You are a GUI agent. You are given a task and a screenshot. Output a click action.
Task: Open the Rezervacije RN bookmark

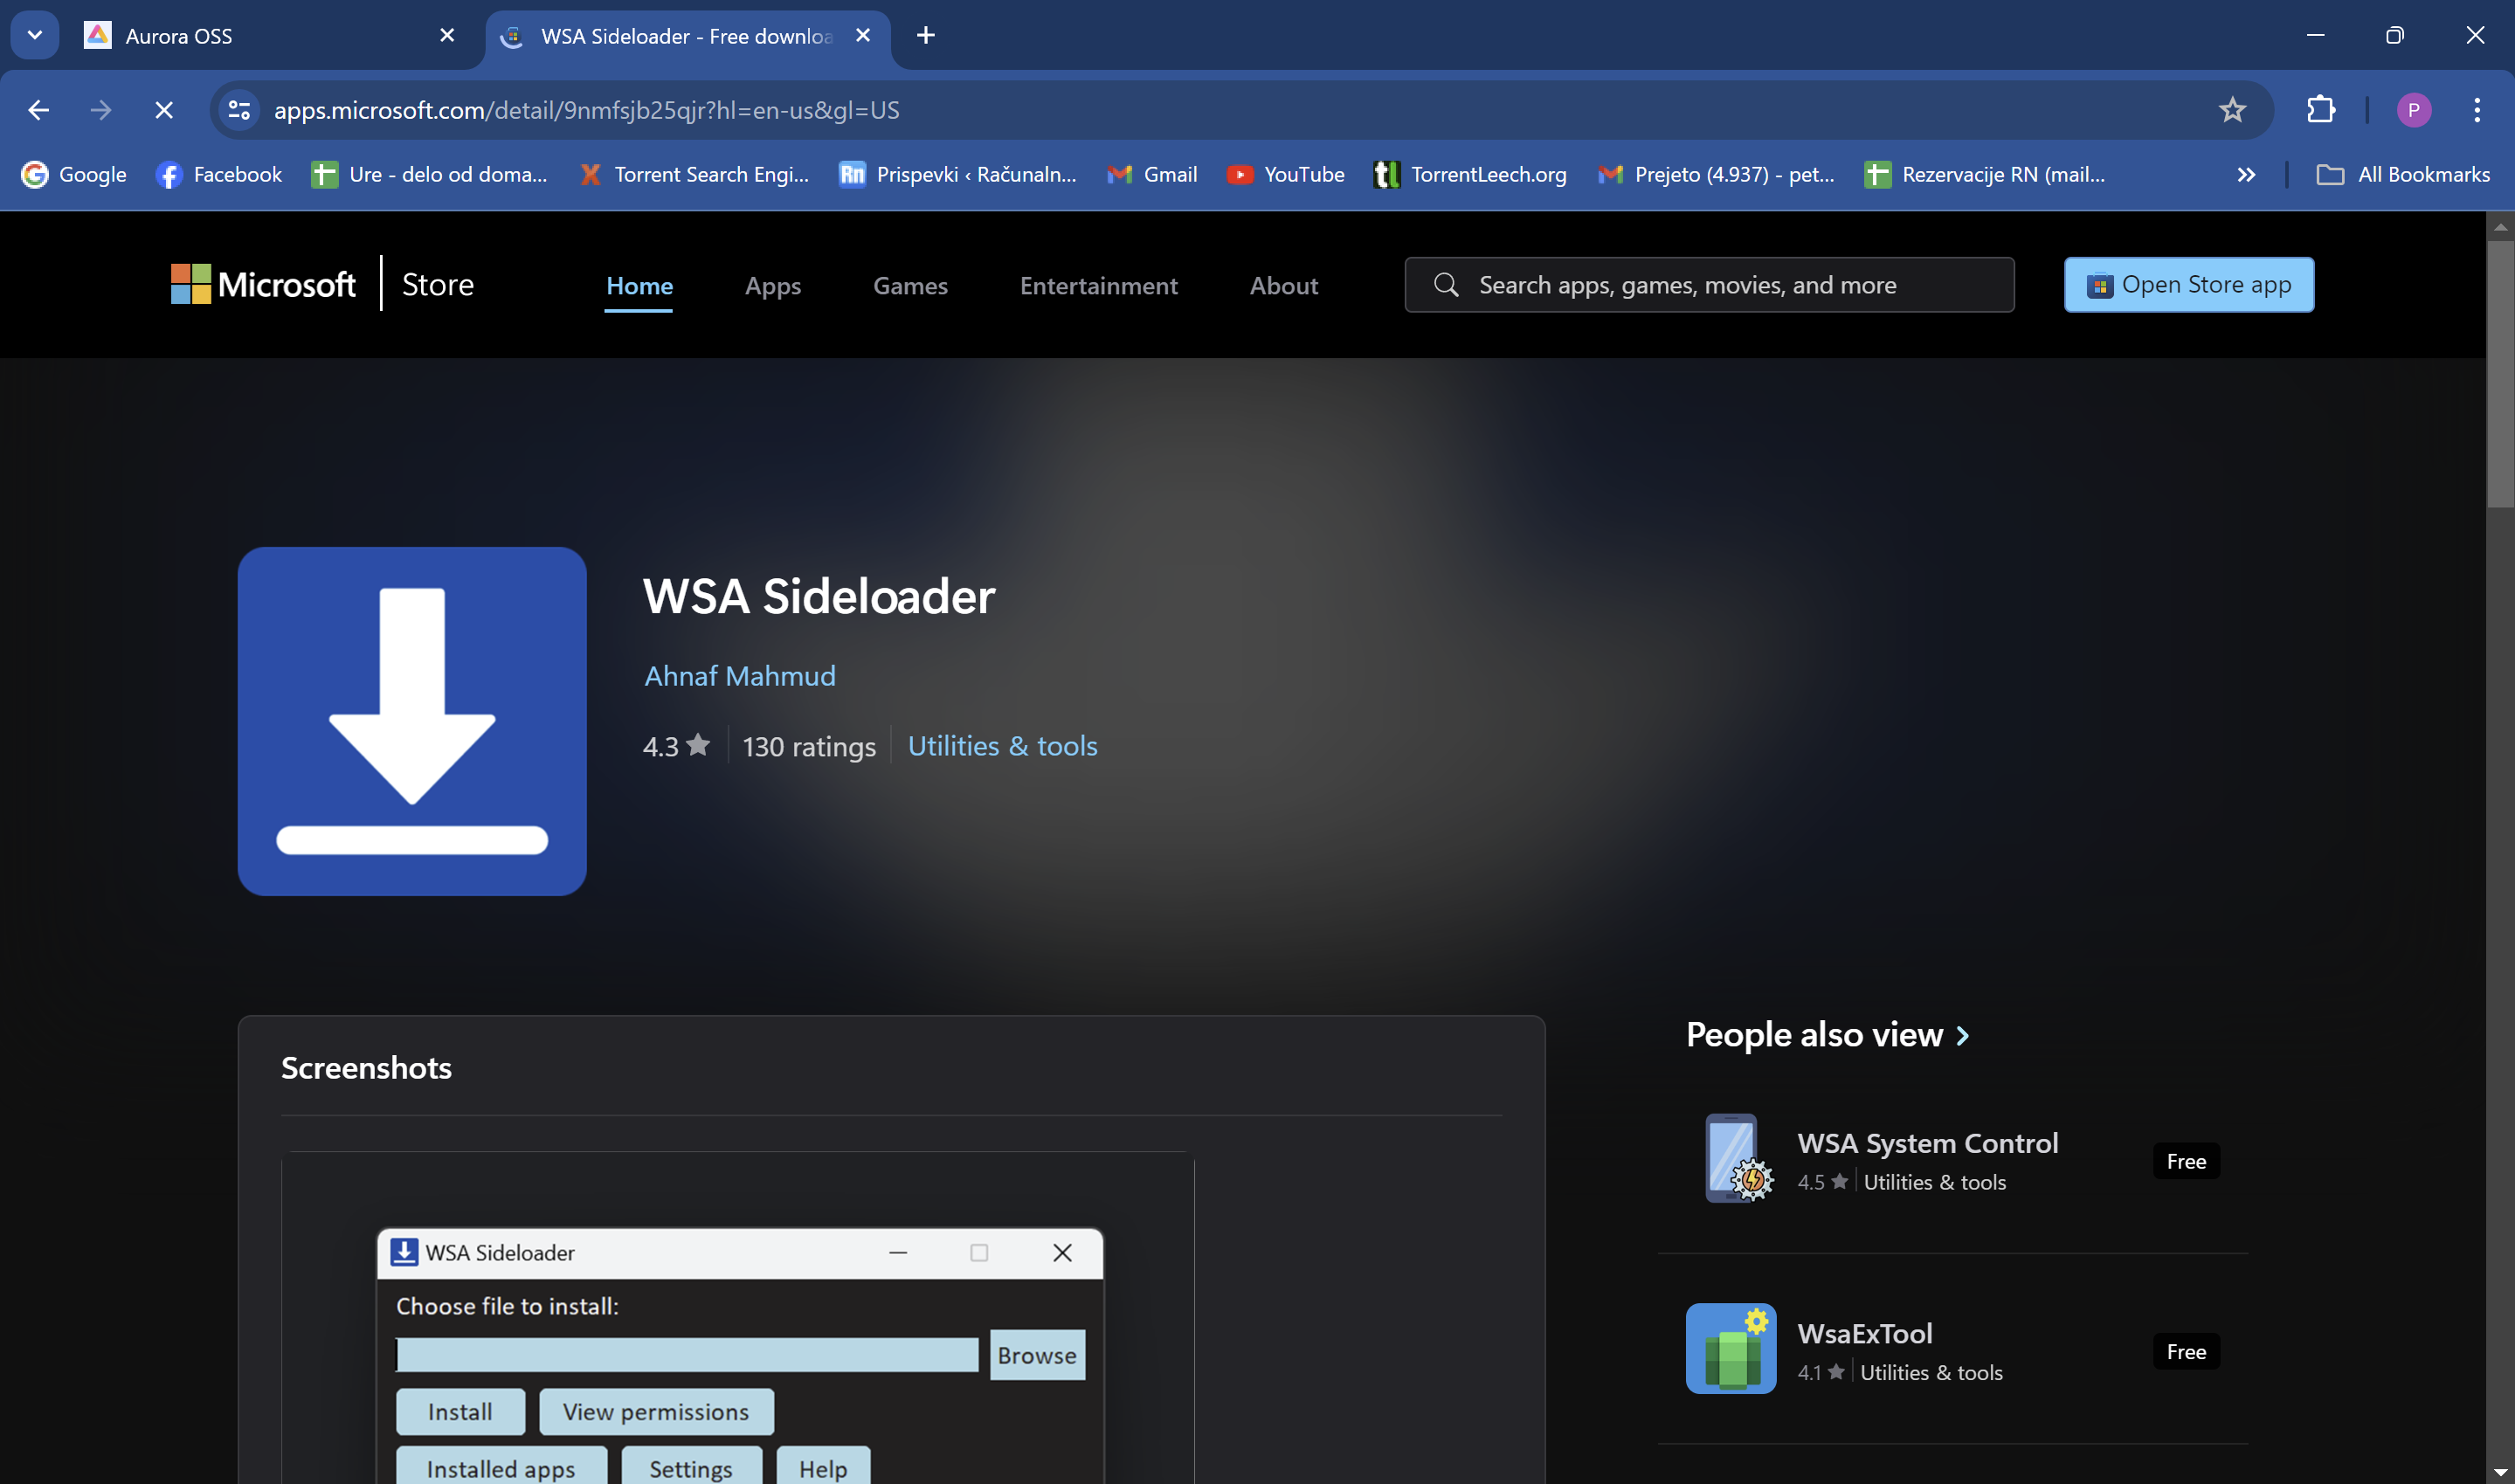(x=1985, y=175)
